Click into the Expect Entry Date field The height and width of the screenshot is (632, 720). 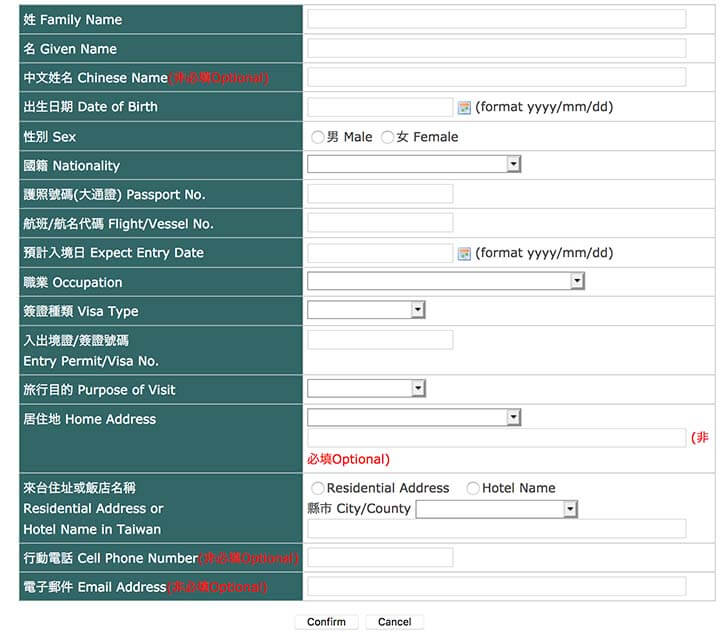[380, 253]
